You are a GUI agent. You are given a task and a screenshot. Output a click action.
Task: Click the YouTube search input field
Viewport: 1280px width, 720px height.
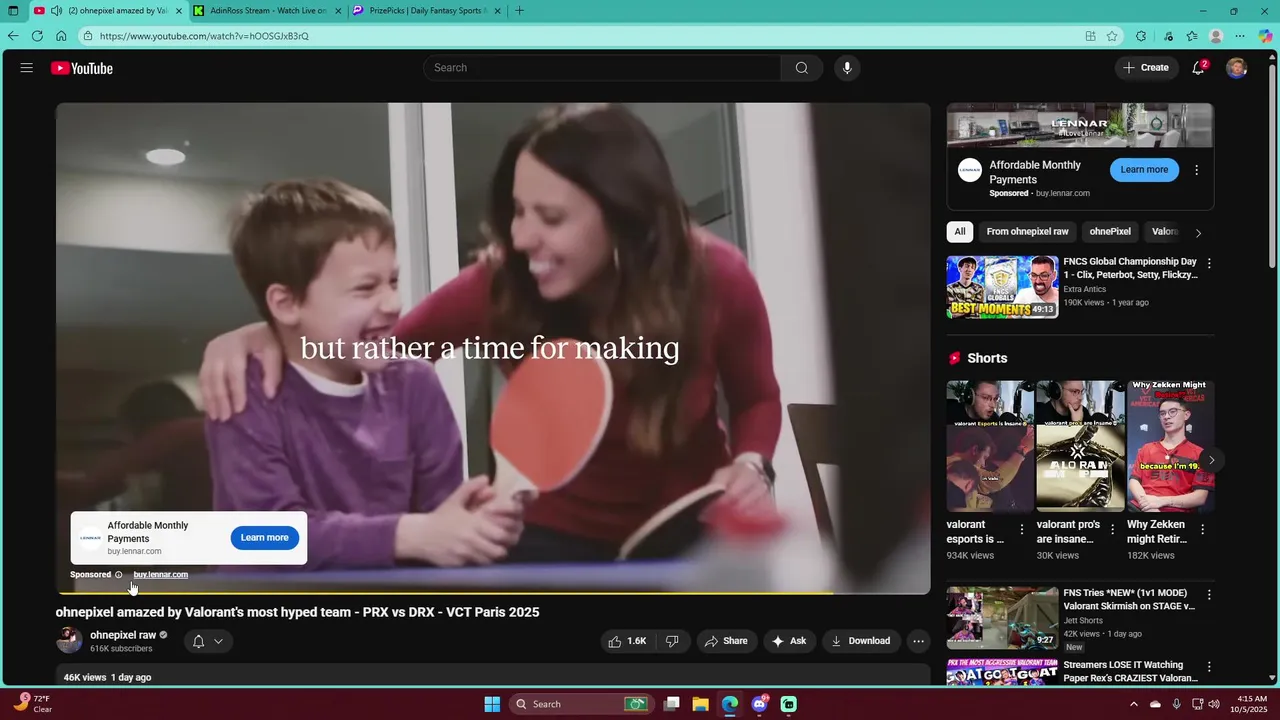click(602, 68)
